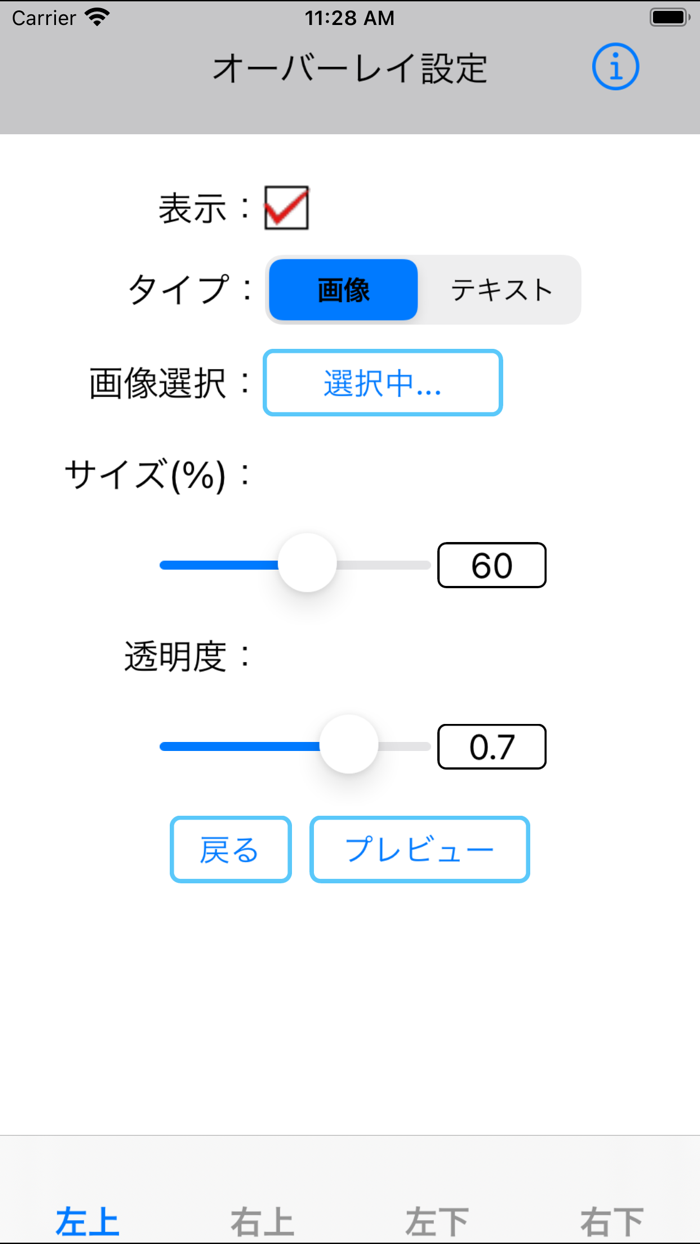Toggle the 表示 checkbox off
Screen dimensions: 700x1244
286,207
